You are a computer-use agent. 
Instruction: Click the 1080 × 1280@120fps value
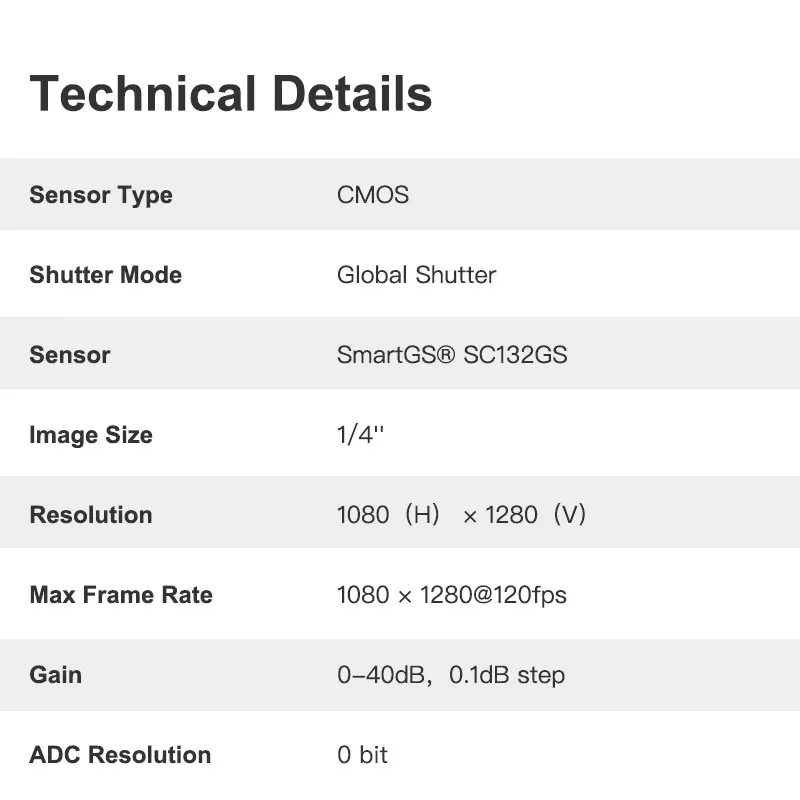tap(452, 595)
